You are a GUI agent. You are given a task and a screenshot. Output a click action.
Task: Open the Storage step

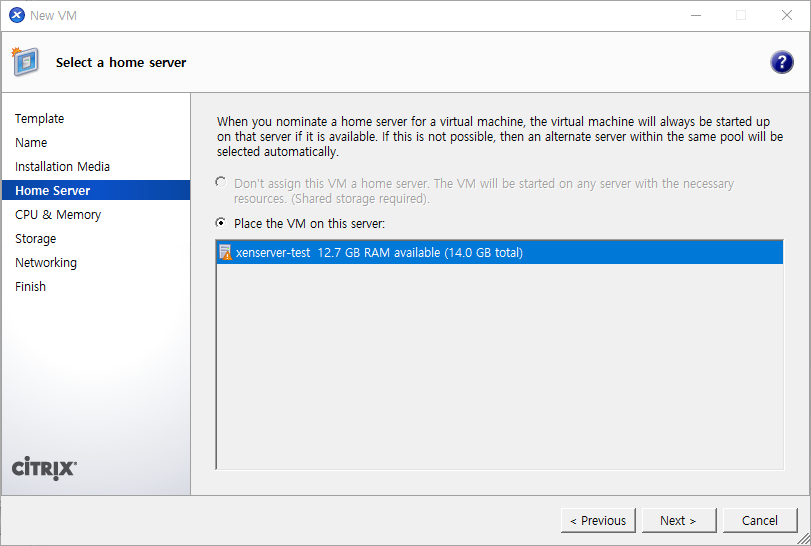[x=35, y=238]
